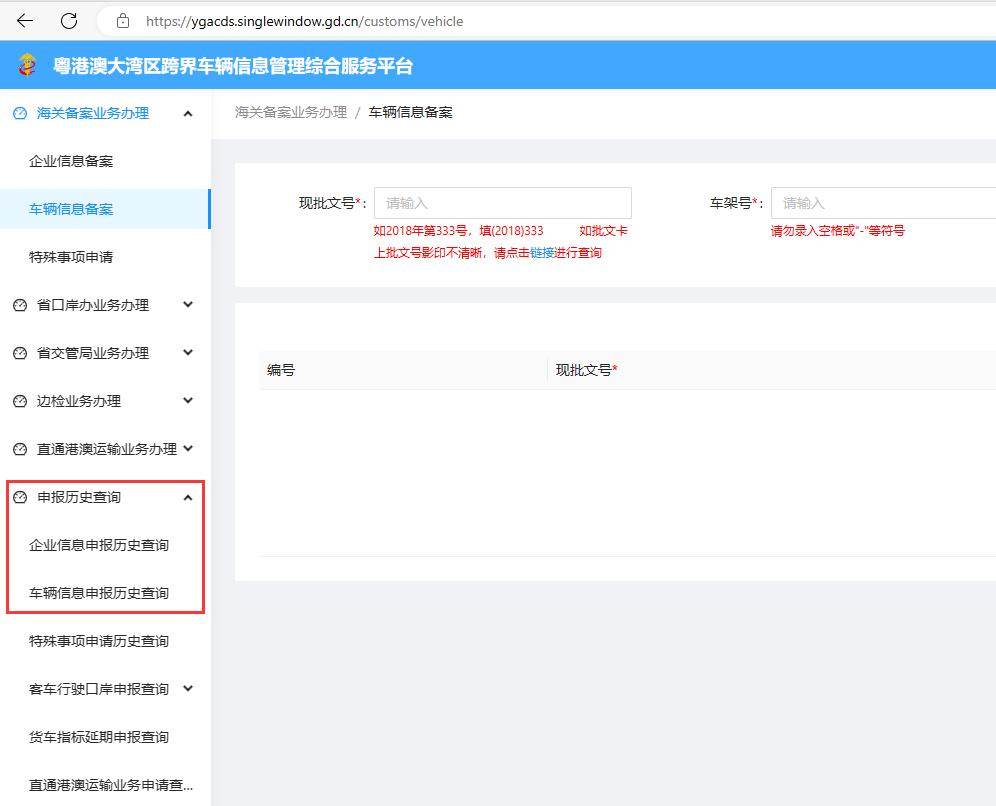Expand the 省交管局业务办理 chevron
Screen dimensions: 996x806
(x=188, y=353)
